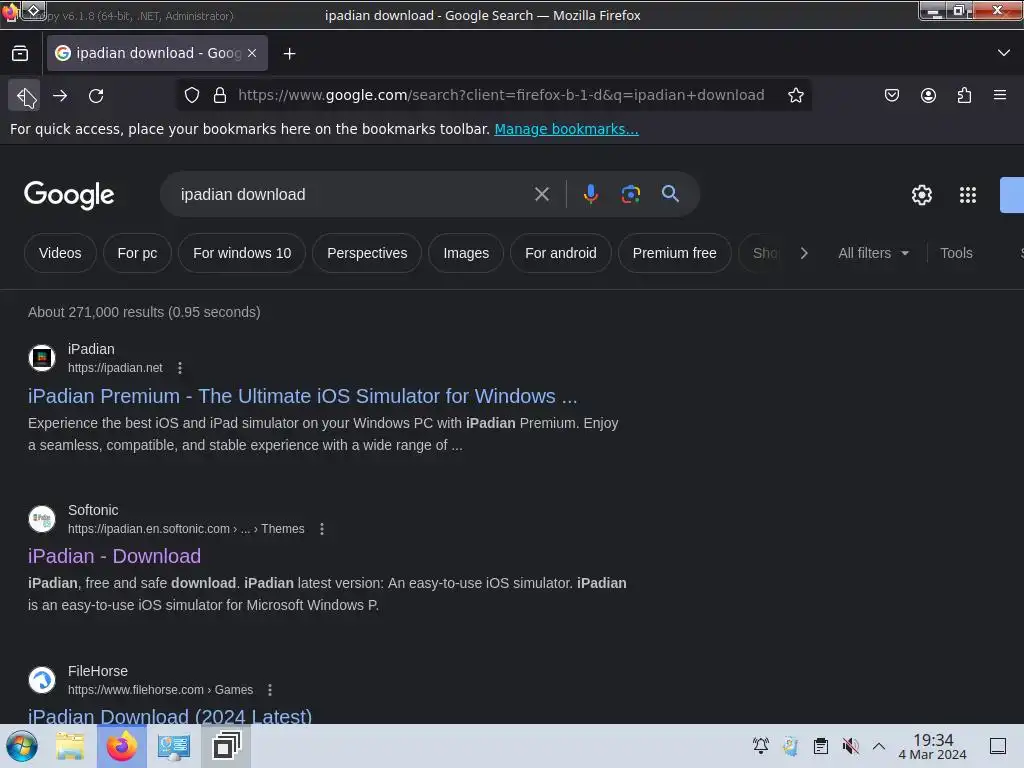Show site security padlock info

(x=220, y=95)
